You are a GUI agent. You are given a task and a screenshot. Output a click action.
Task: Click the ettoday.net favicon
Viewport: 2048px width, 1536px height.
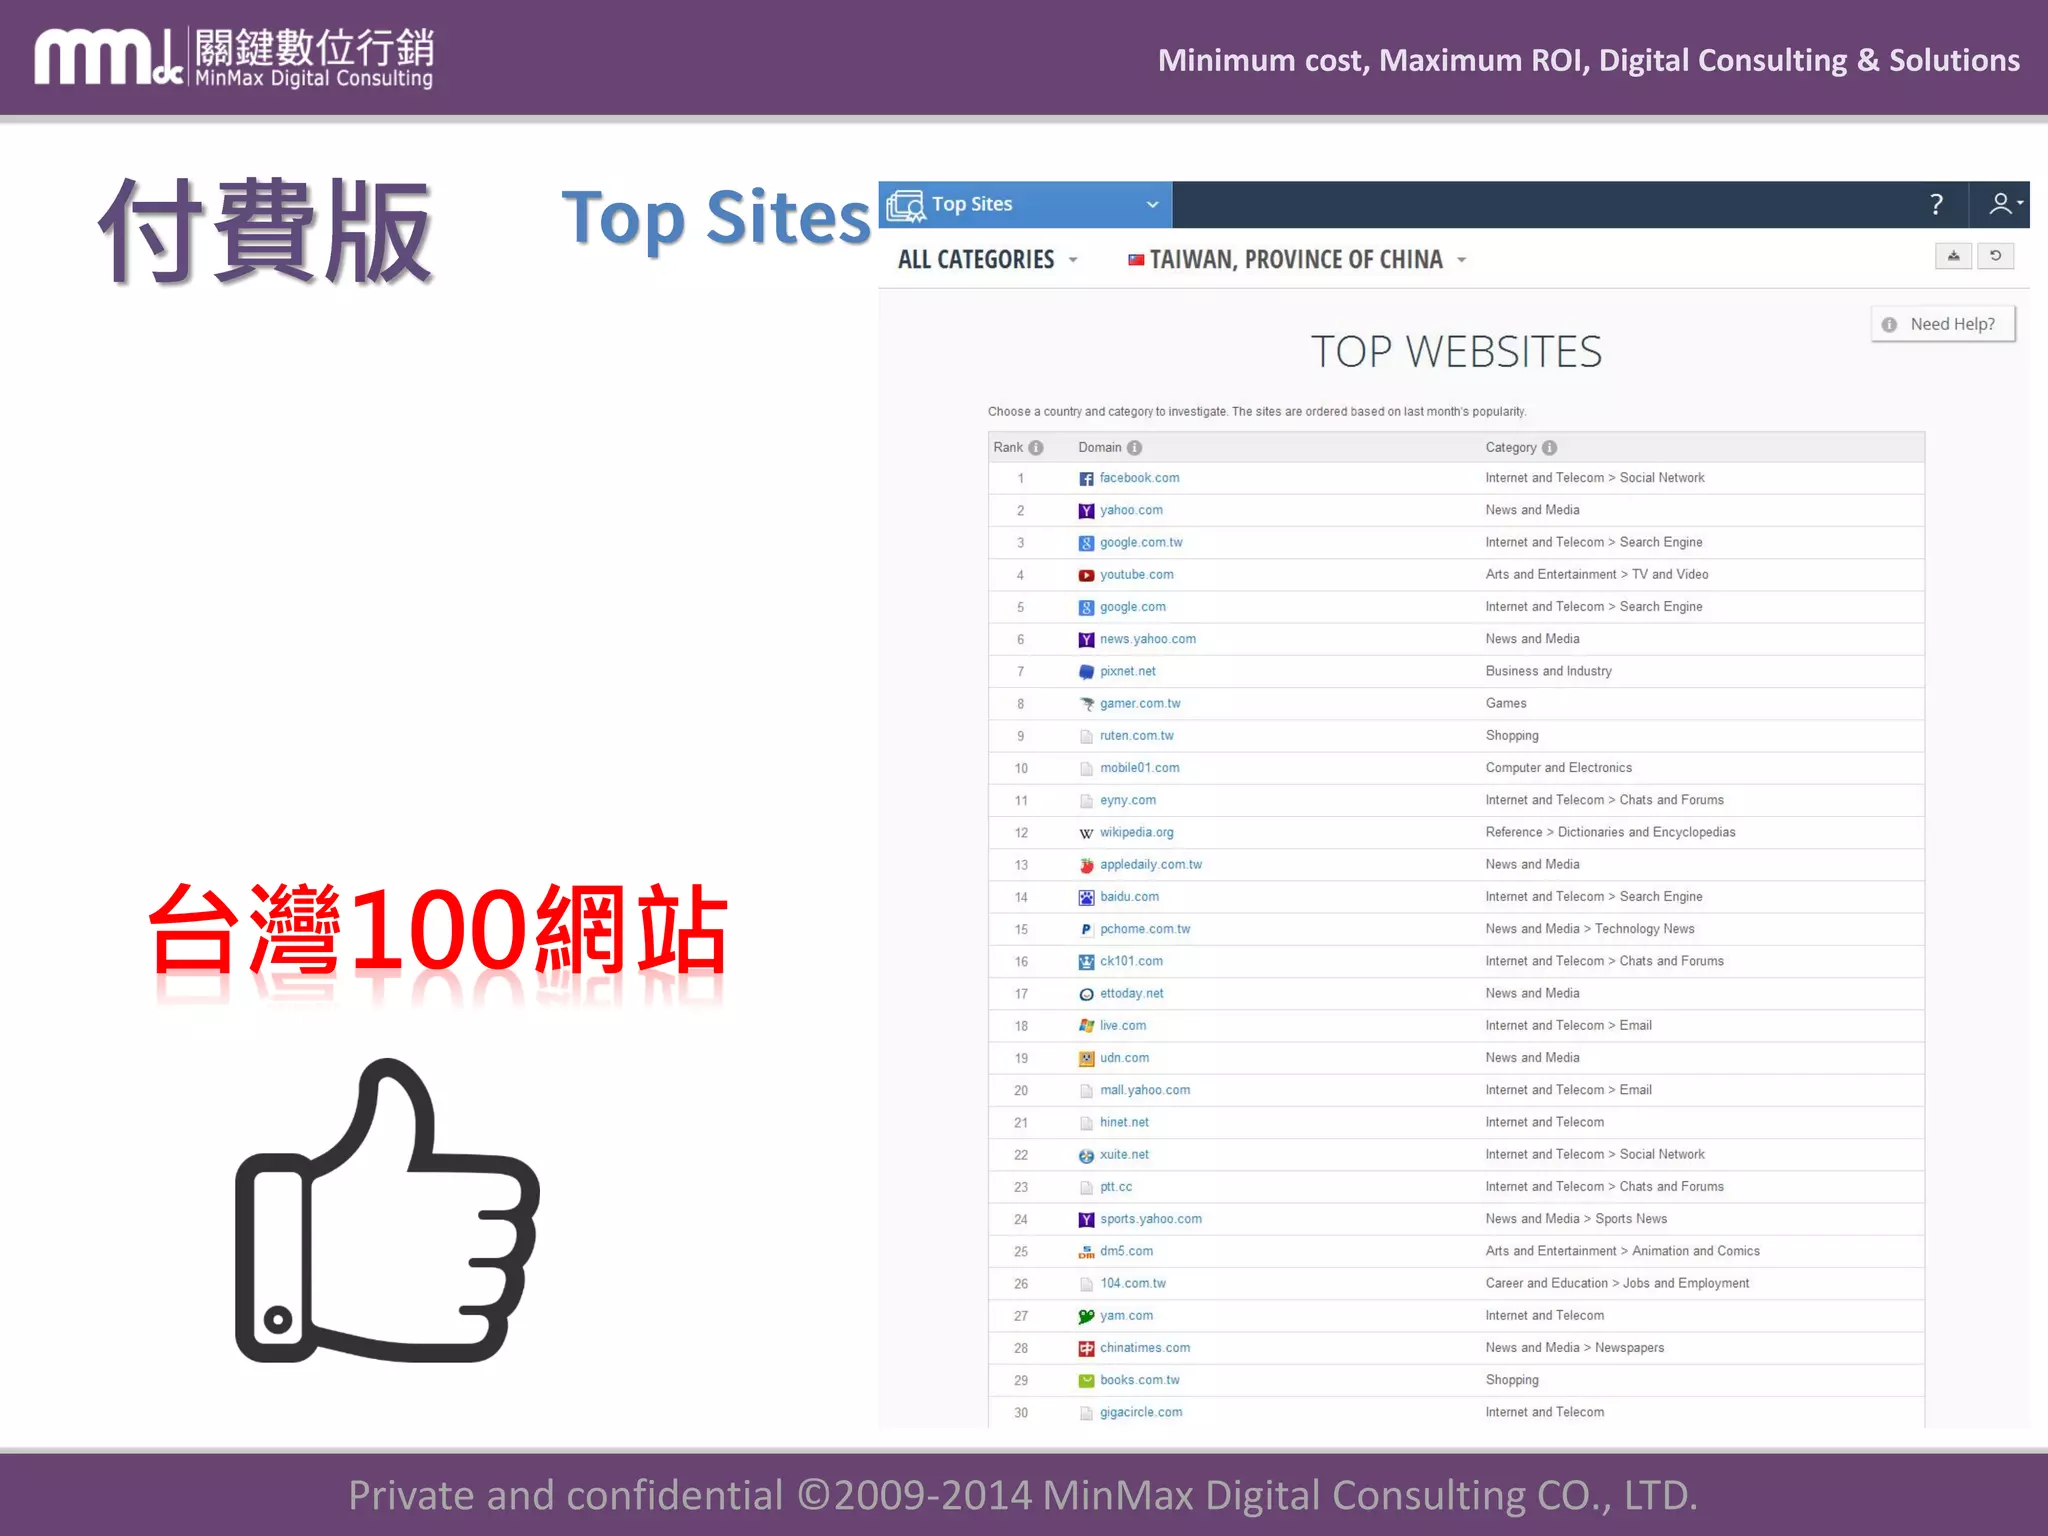click(x=1086, y=994)
